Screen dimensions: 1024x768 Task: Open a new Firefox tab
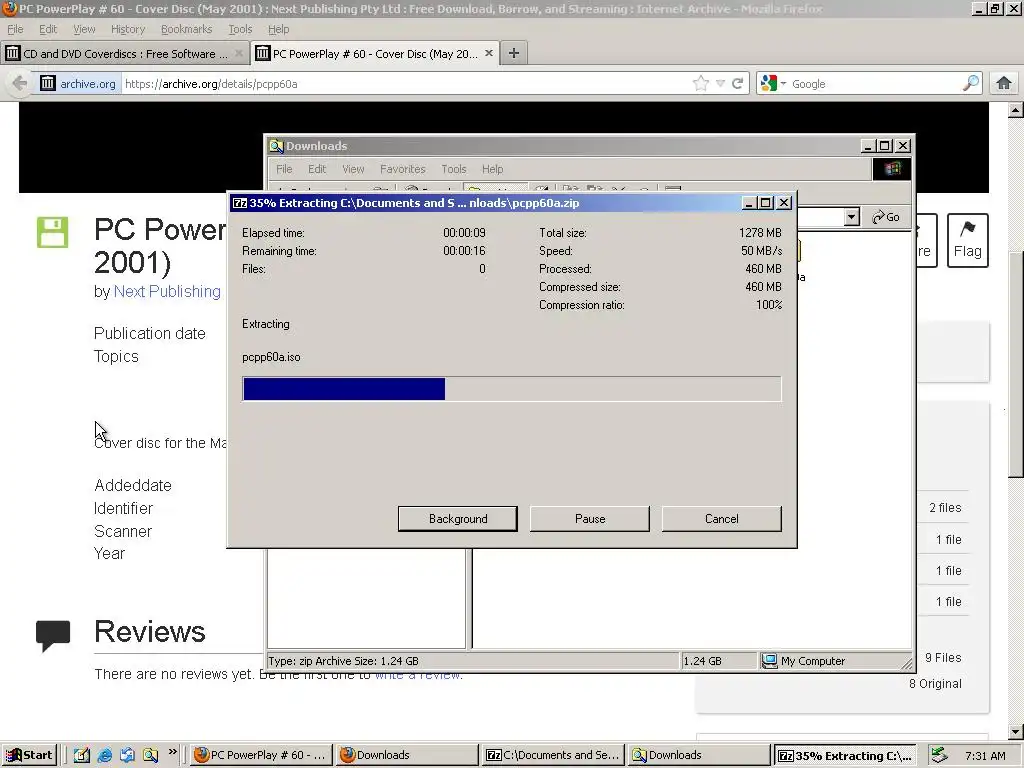[514, 54]
